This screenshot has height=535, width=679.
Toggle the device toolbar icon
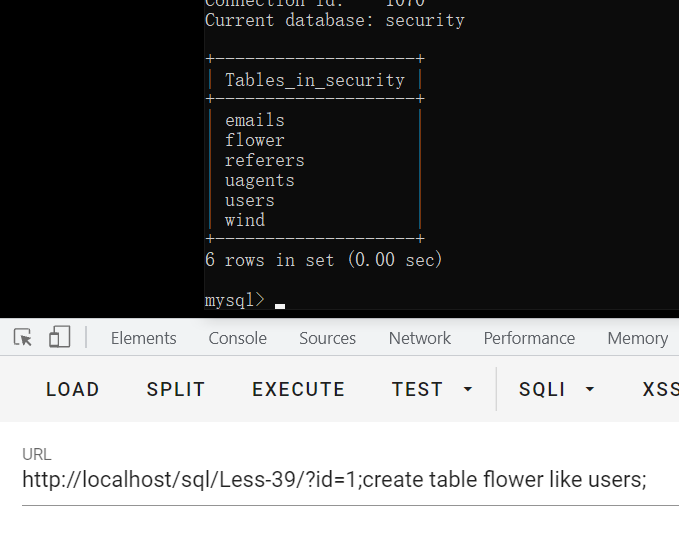point(59,337)
